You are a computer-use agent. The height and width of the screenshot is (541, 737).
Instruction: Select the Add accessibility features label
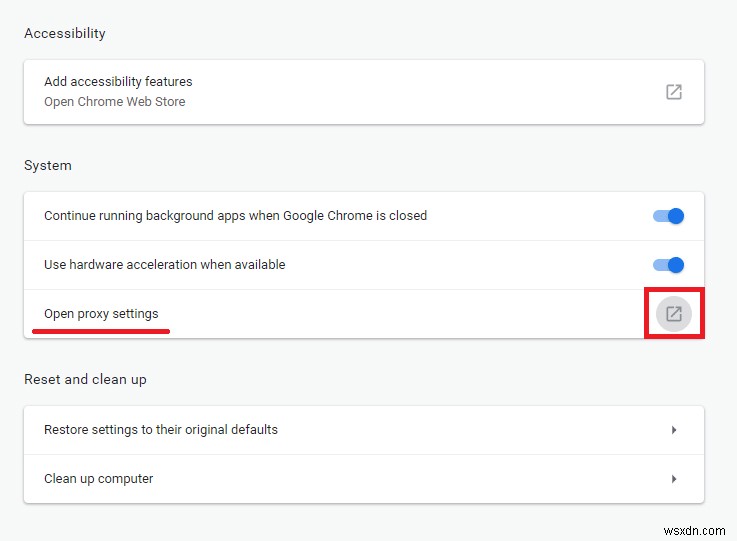[118, 81]
